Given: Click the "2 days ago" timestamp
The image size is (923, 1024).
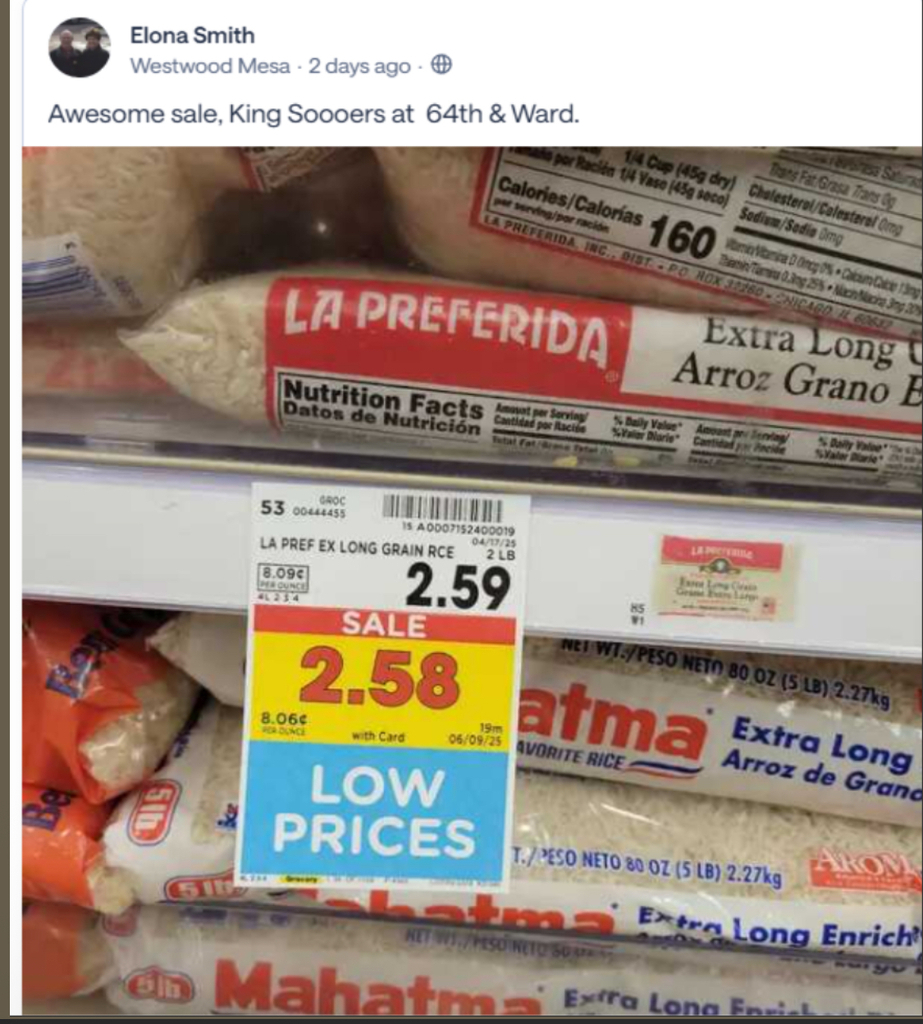Looking at the screenshot, I should point(359,67).
